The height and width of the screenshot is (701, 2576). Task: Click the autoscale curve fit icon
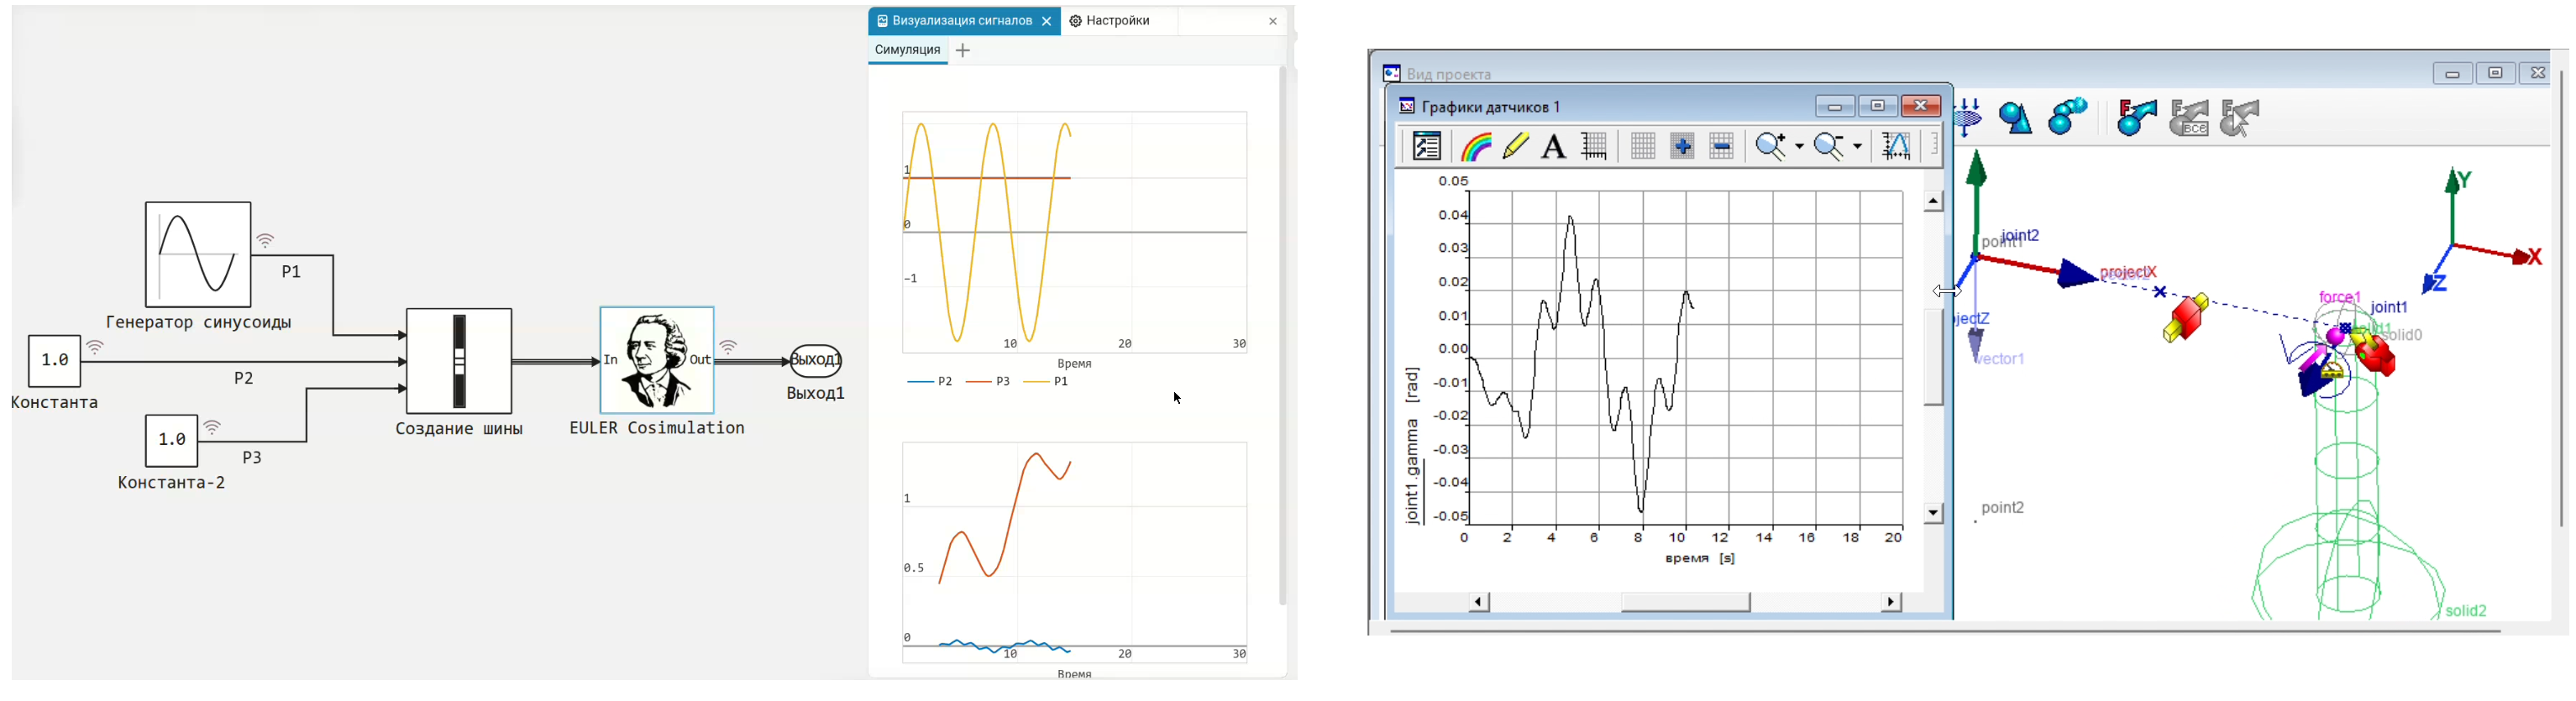point(1895,147)
